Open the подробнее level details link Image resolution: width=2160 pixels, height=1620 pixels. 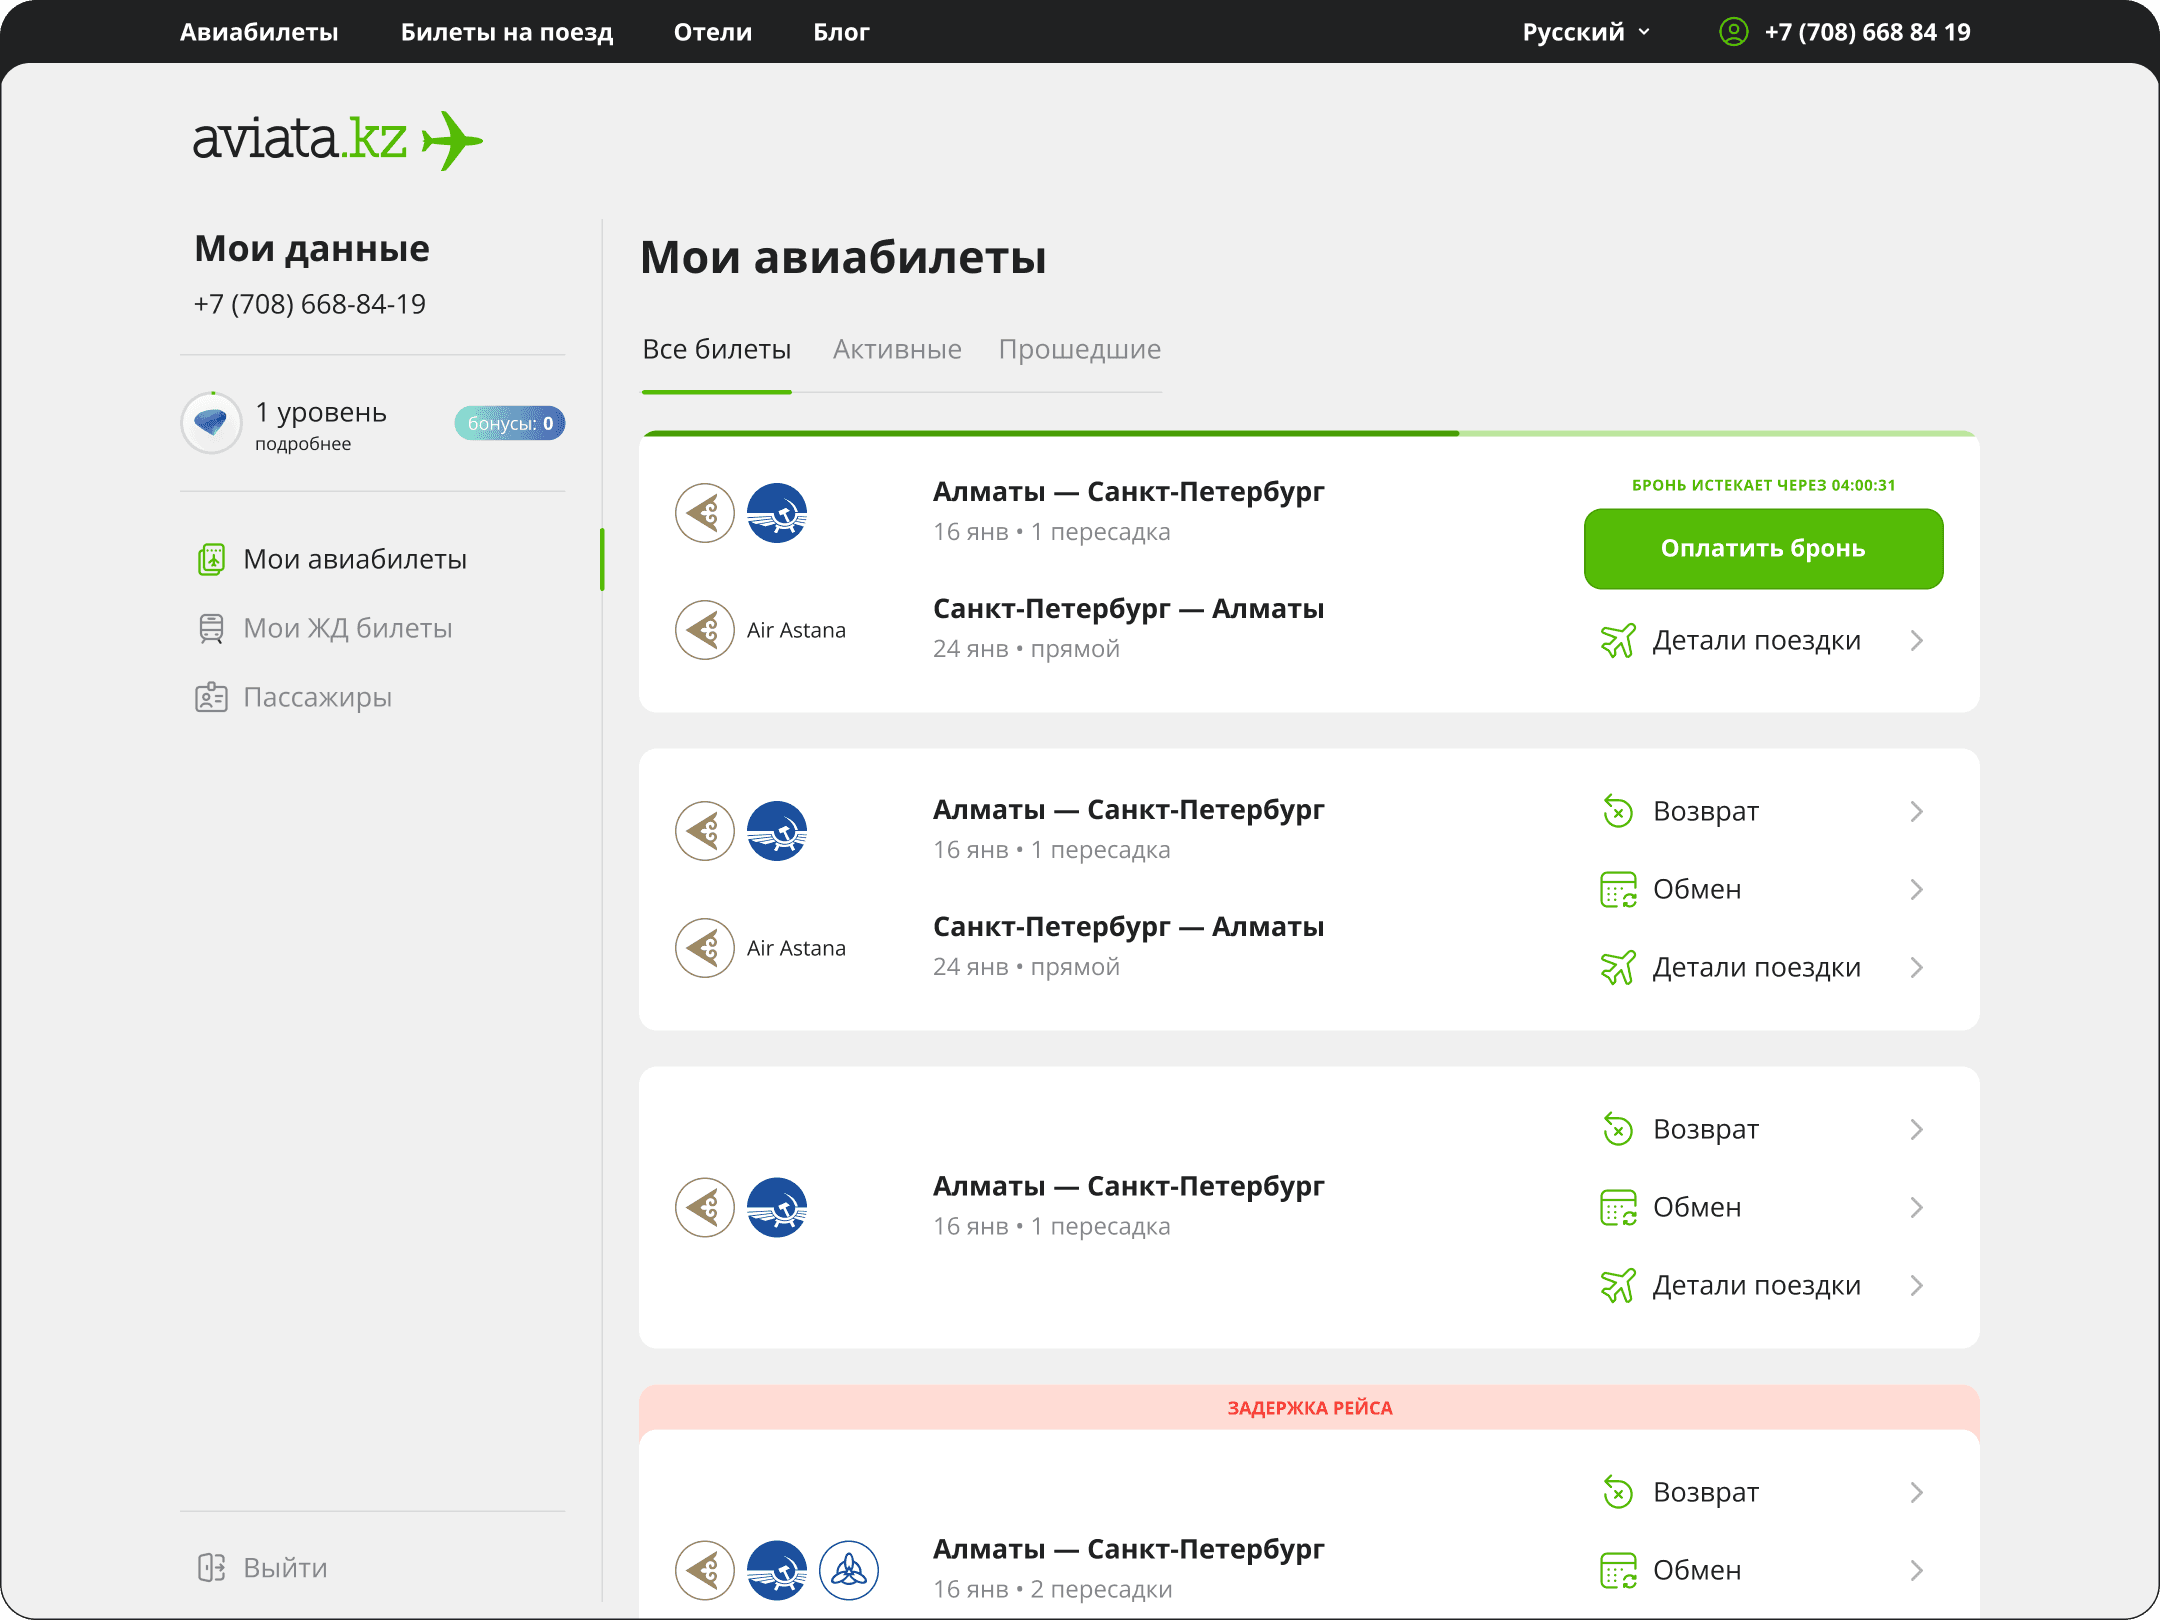[x=303, y=444]
